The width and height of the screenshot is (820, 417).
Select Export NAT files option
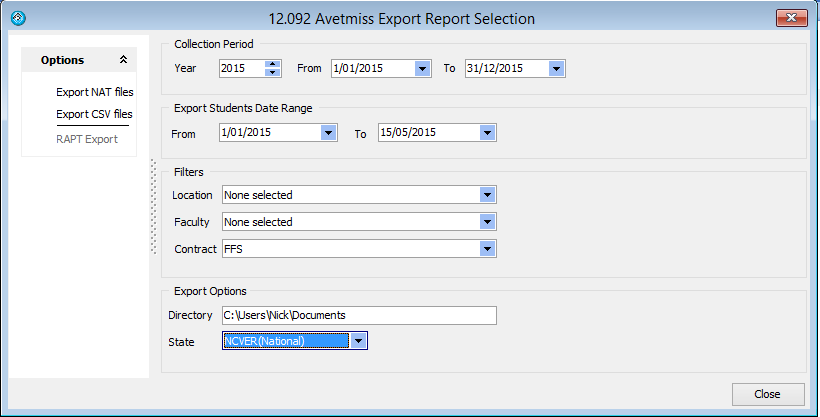click(x=94, y=91)
